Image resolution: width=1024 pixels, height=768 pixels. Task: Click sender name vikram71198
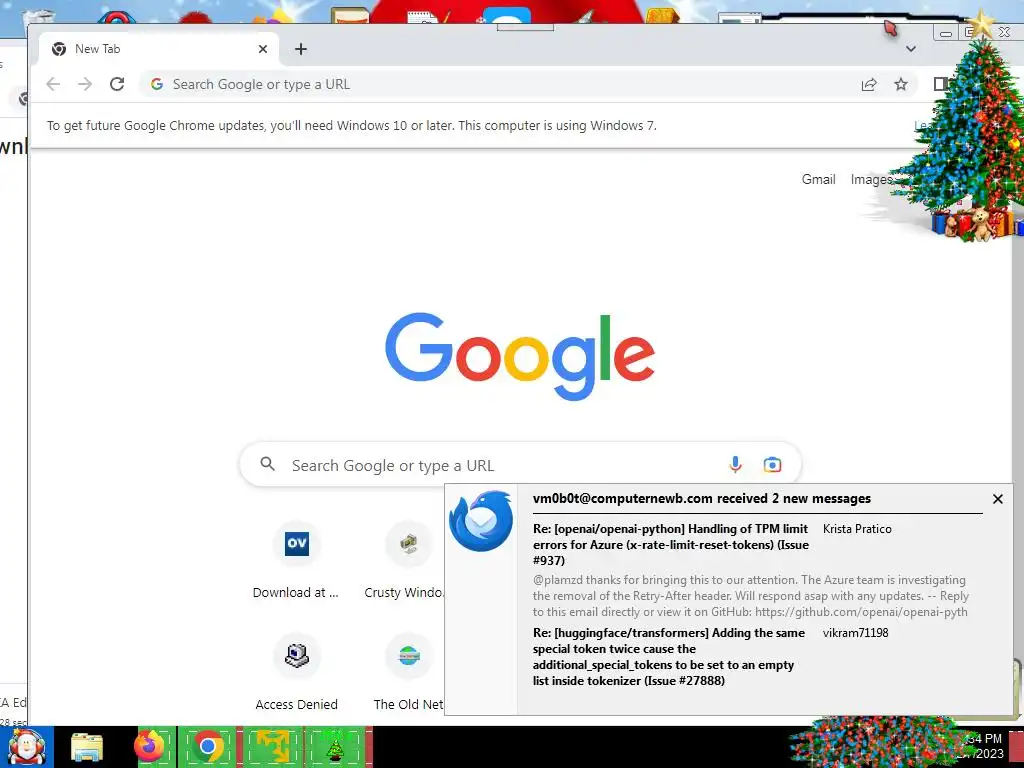point(856,633)
